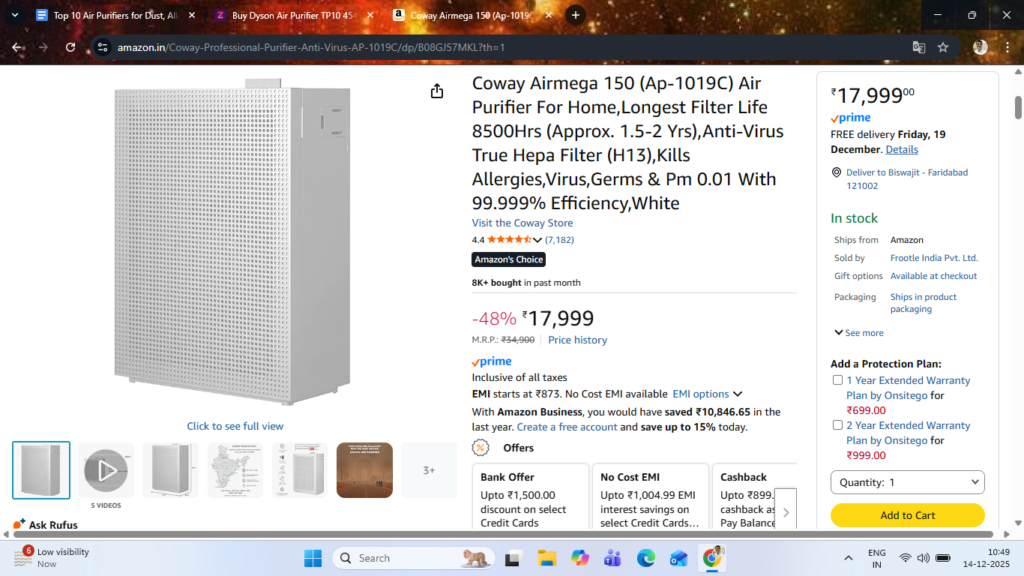Play the product videos thumbnail
The width and height of the screenshot is (1024, 576).
click(106, 470)
